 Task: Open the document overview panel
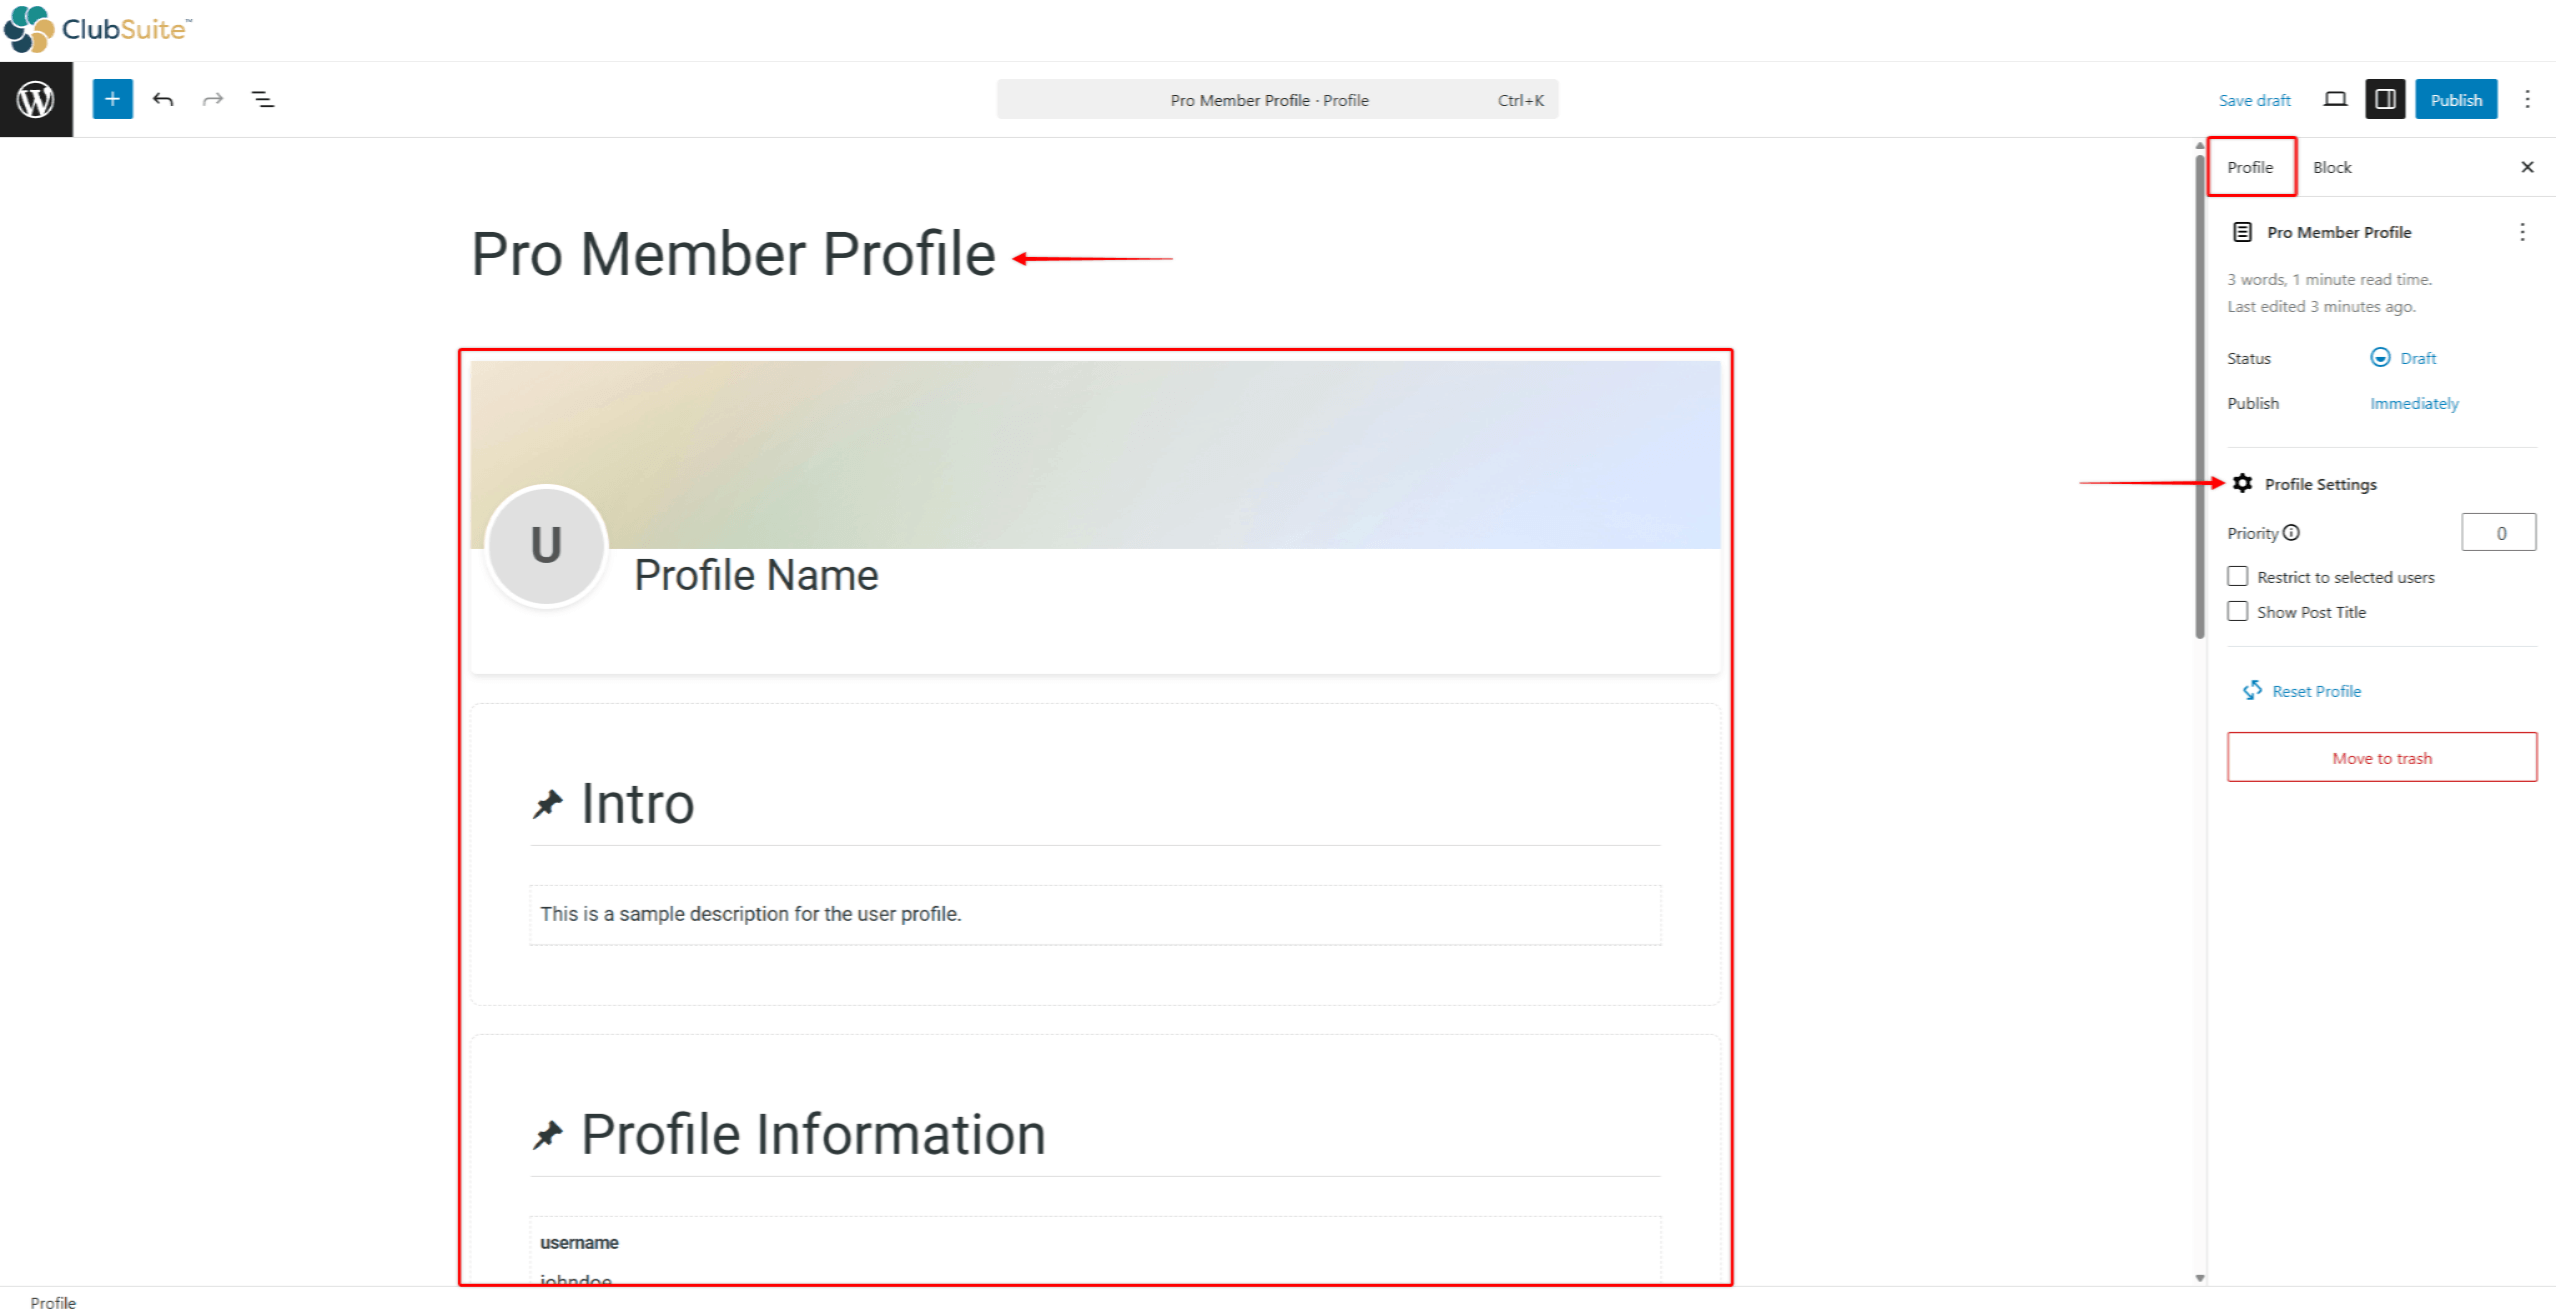pos(263,99)
